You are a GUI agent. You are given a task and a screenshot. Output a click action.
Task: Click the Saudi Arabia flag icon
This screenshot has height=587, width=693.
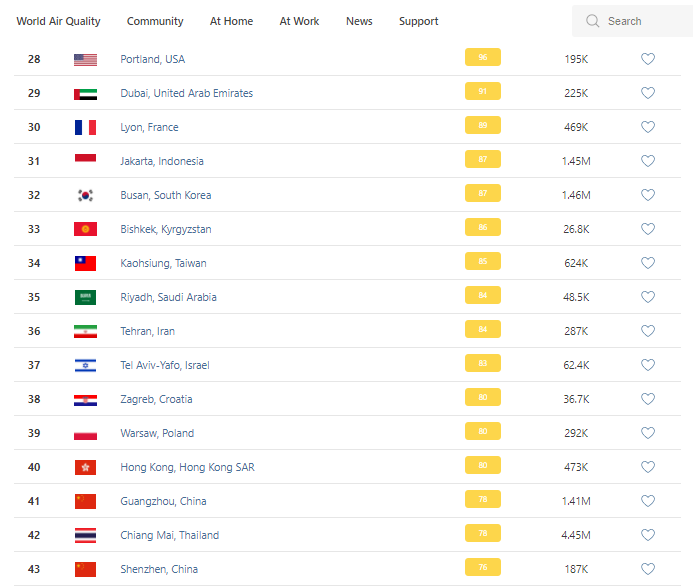(x=85, y=297)
